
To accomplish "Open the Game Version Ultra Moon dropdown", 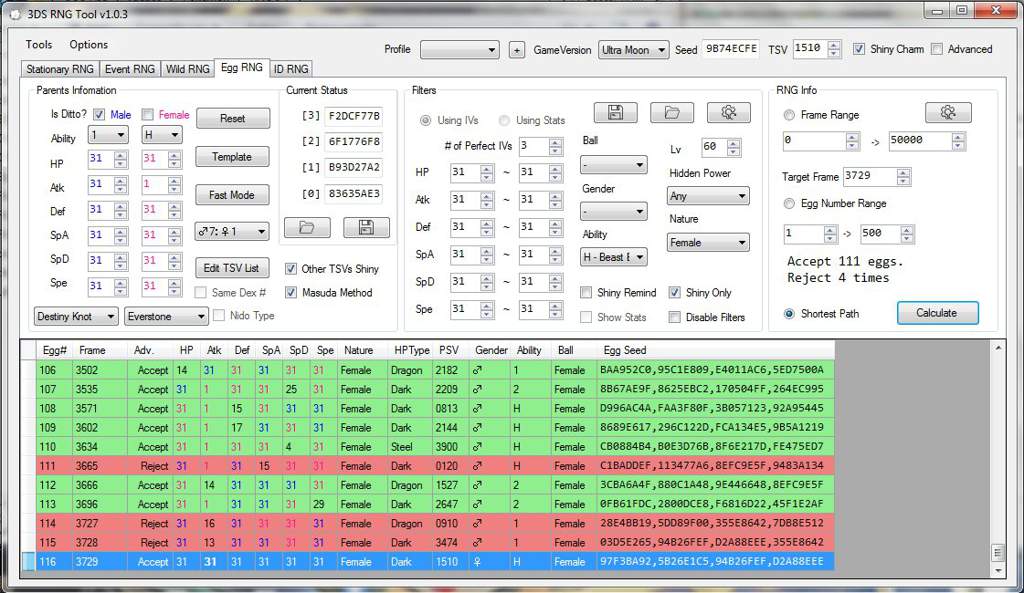I will [633, 50].
